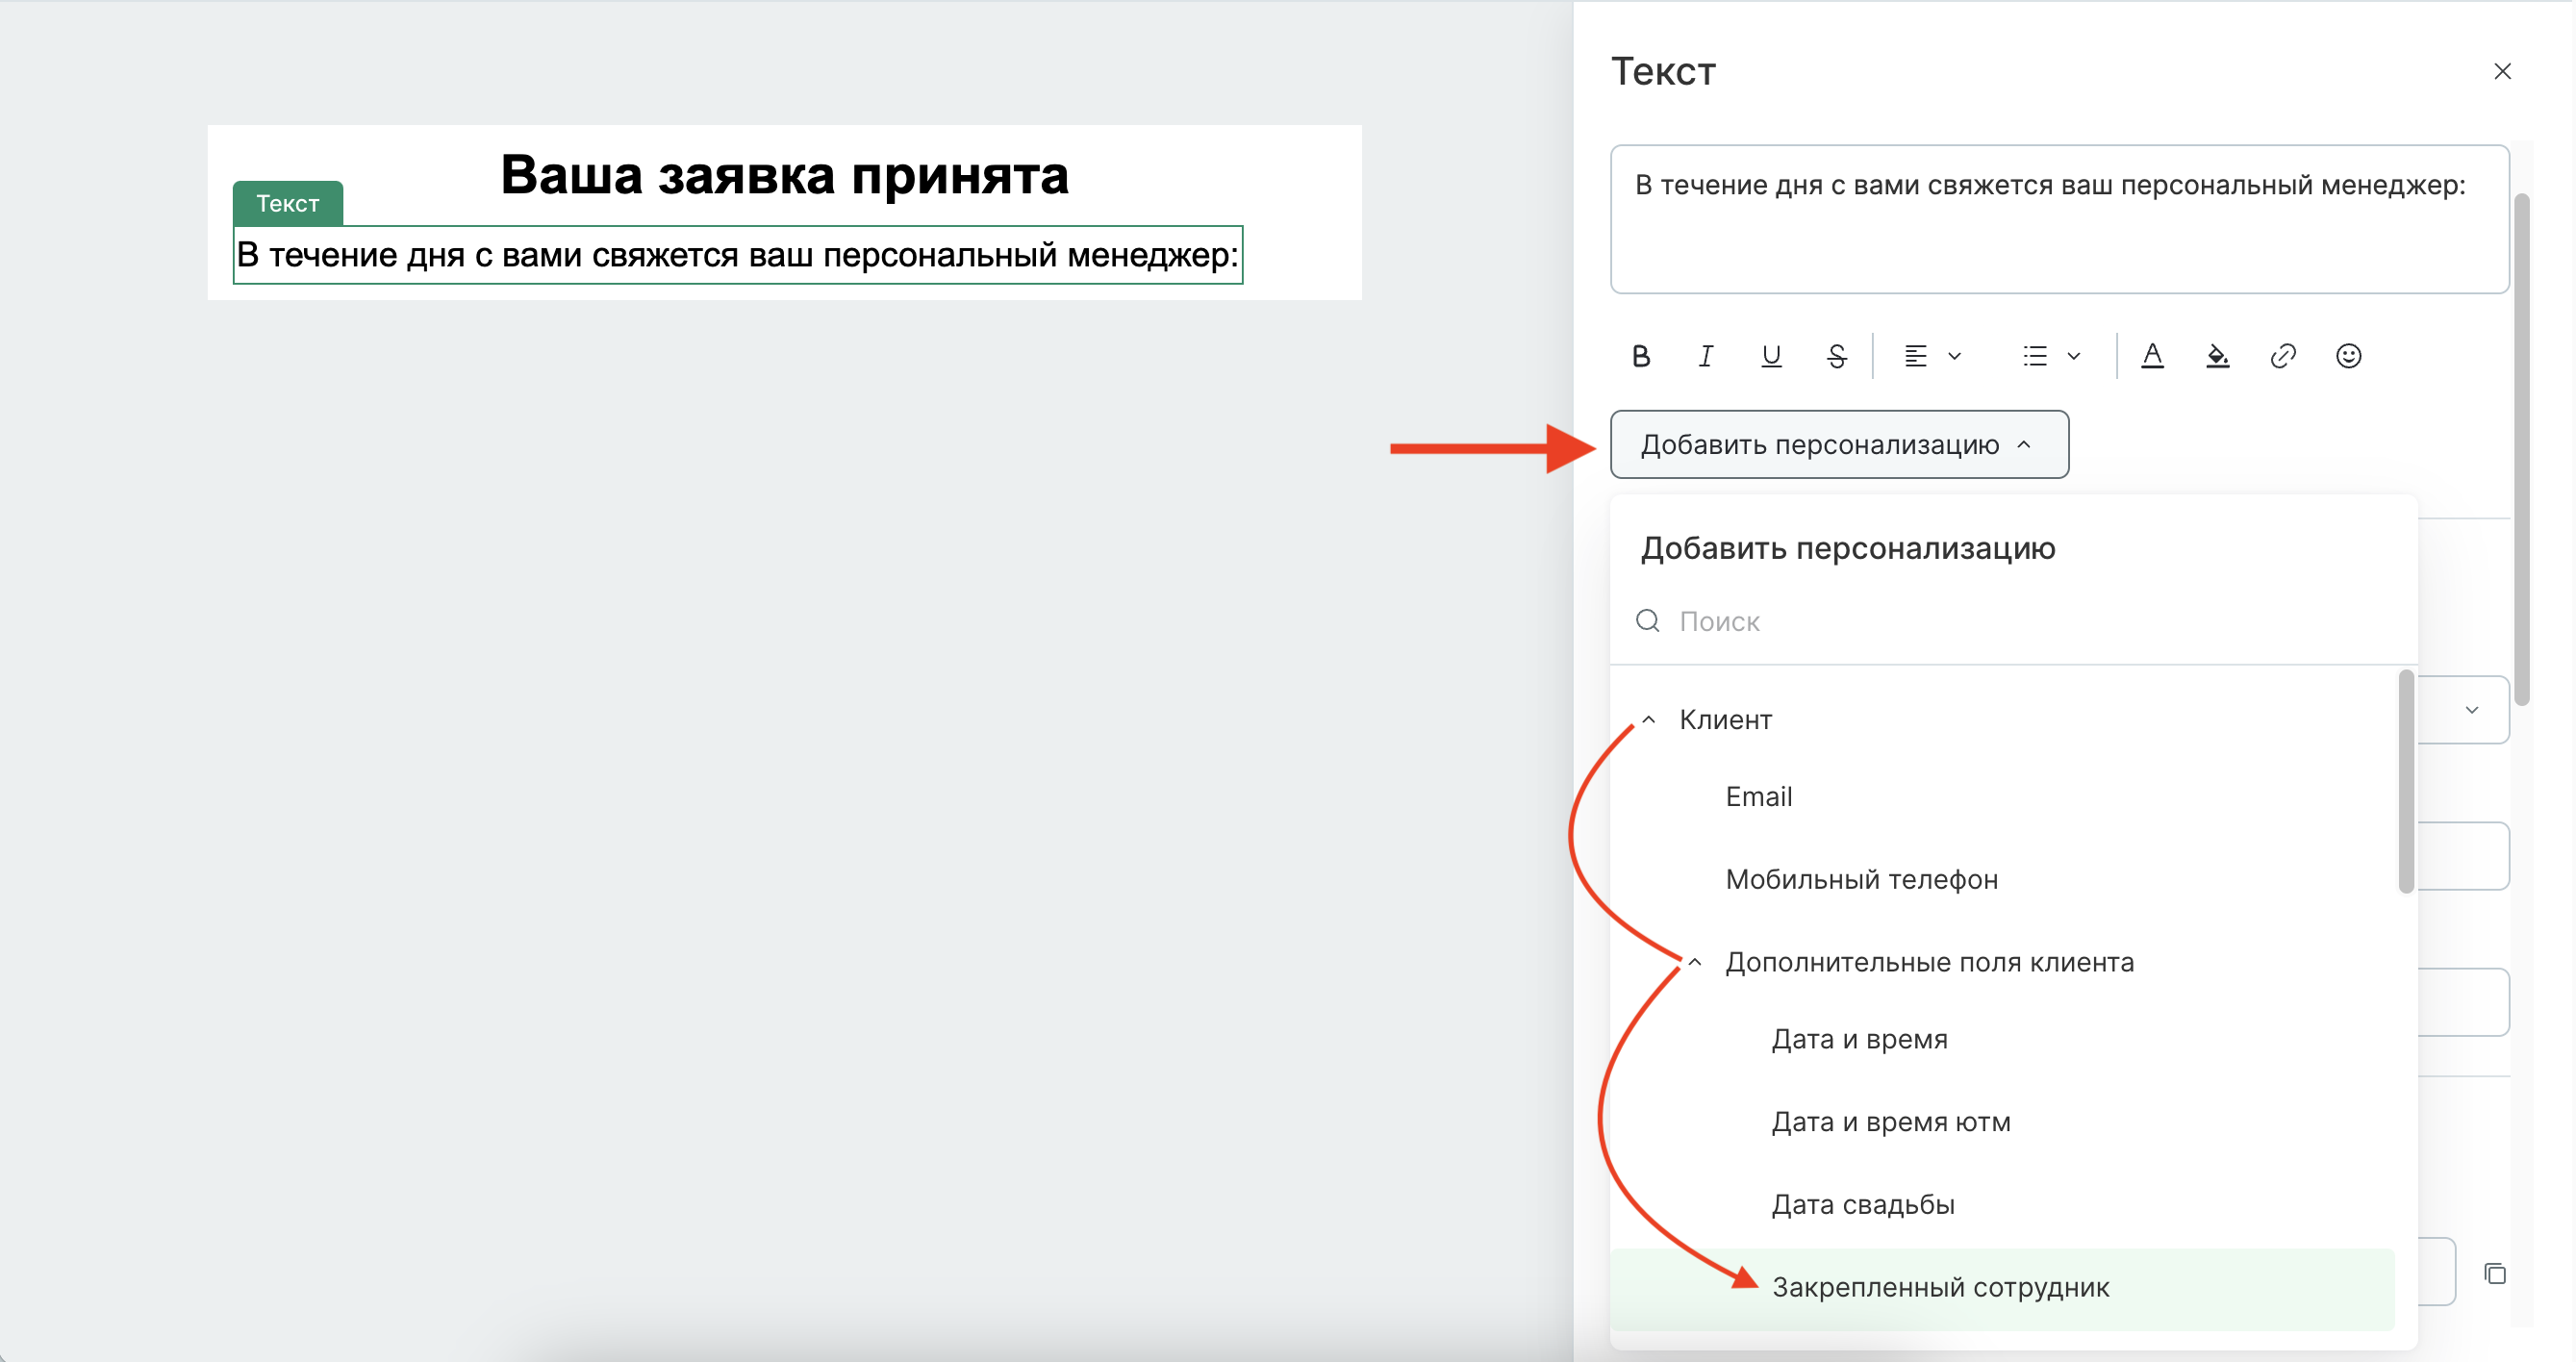This screenshot has height=1362, width=2576.
Task: Close the Текст panel
Action: [x=2502, y=71]
